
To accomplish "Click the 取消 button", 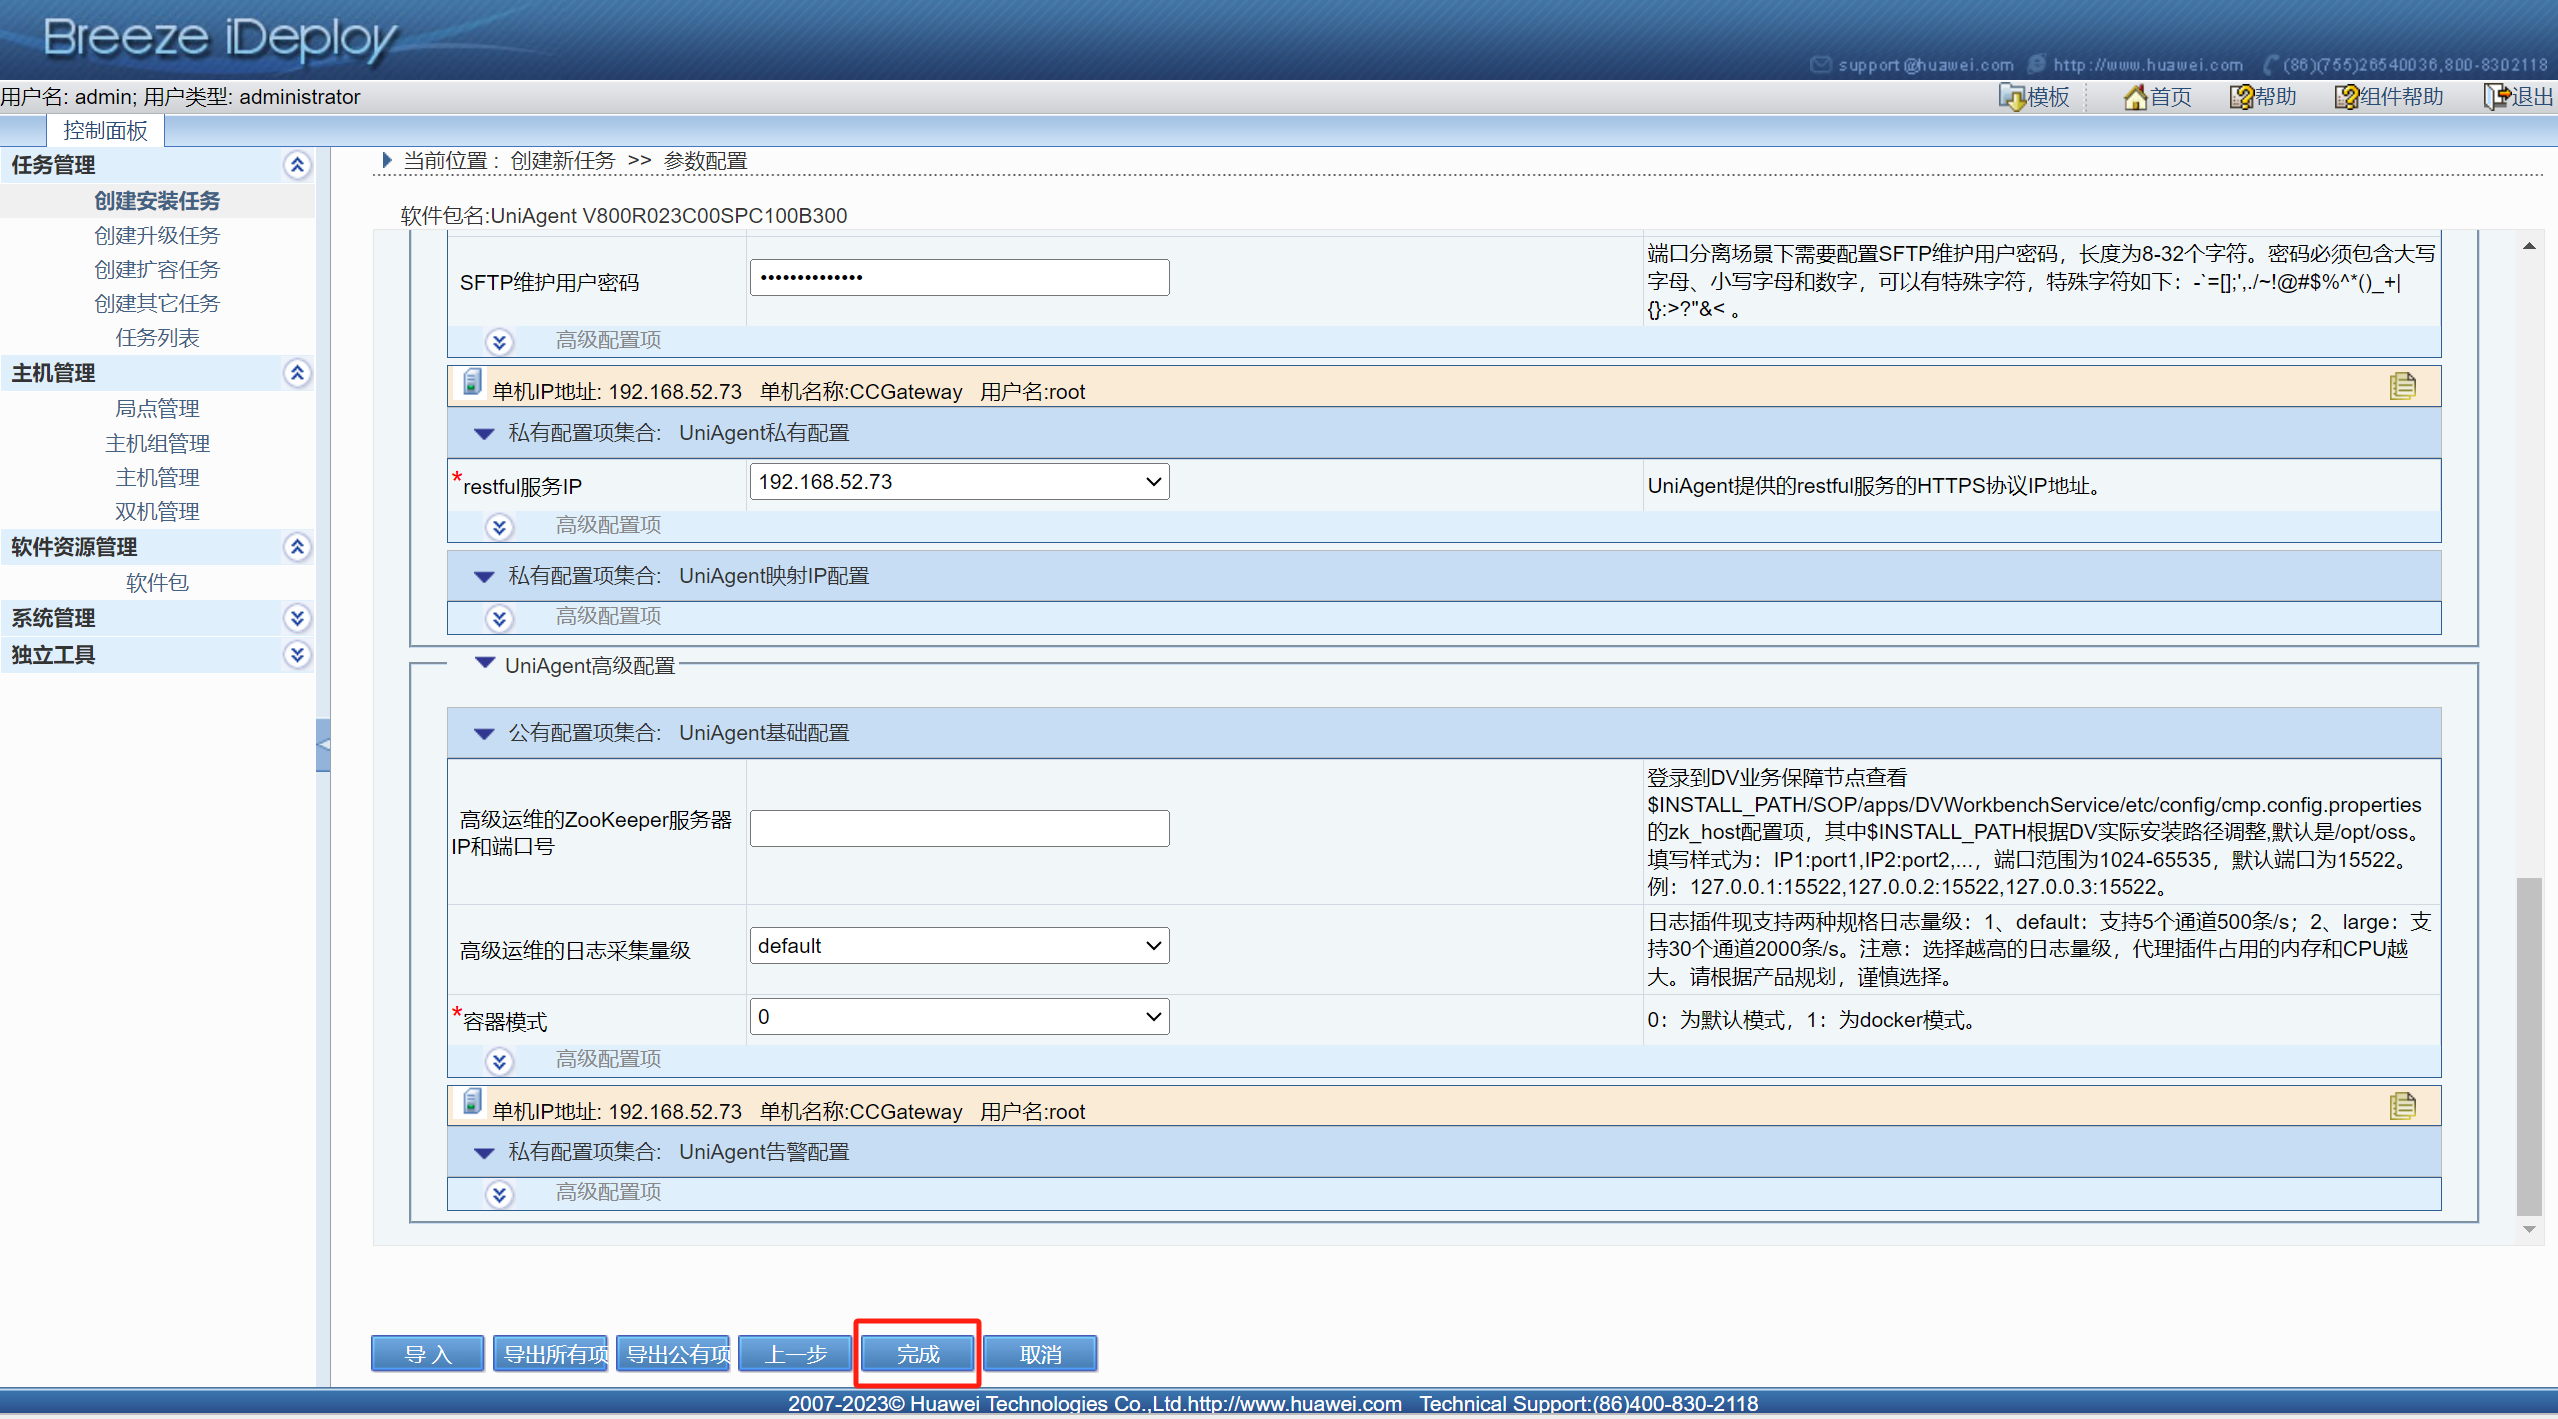I will coord(1040,1354).
